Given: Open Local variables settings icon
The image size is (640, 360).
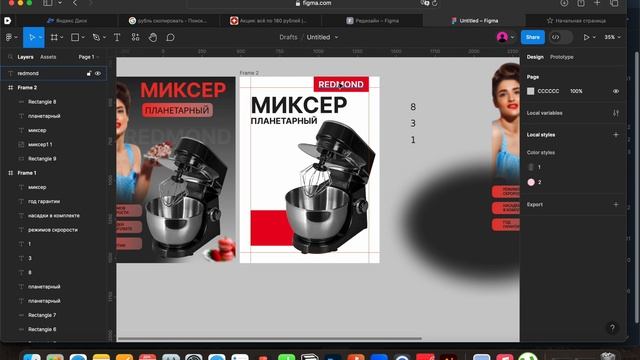Looking at the screenshot, I should tap(616, 113).
